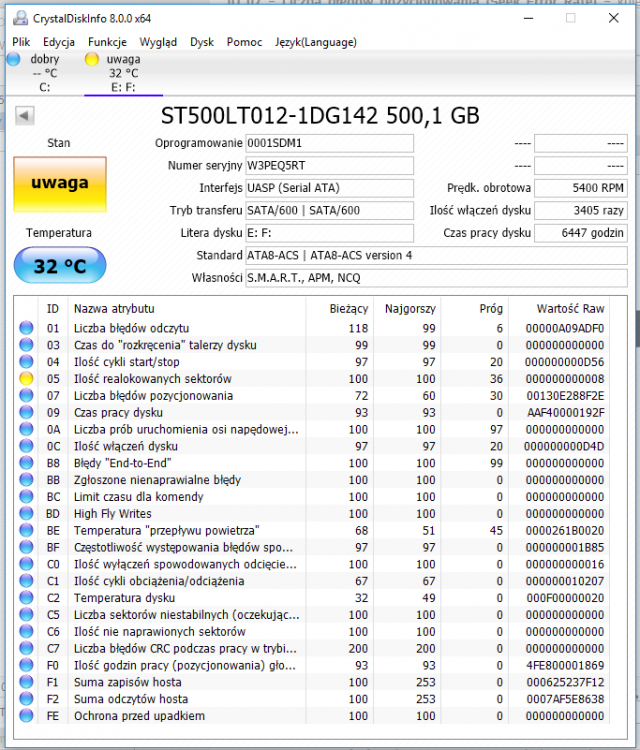Open the Wygląd menu
Image resolution: width=640 pixels, height=750 pixels.
(x=158, y=42)
